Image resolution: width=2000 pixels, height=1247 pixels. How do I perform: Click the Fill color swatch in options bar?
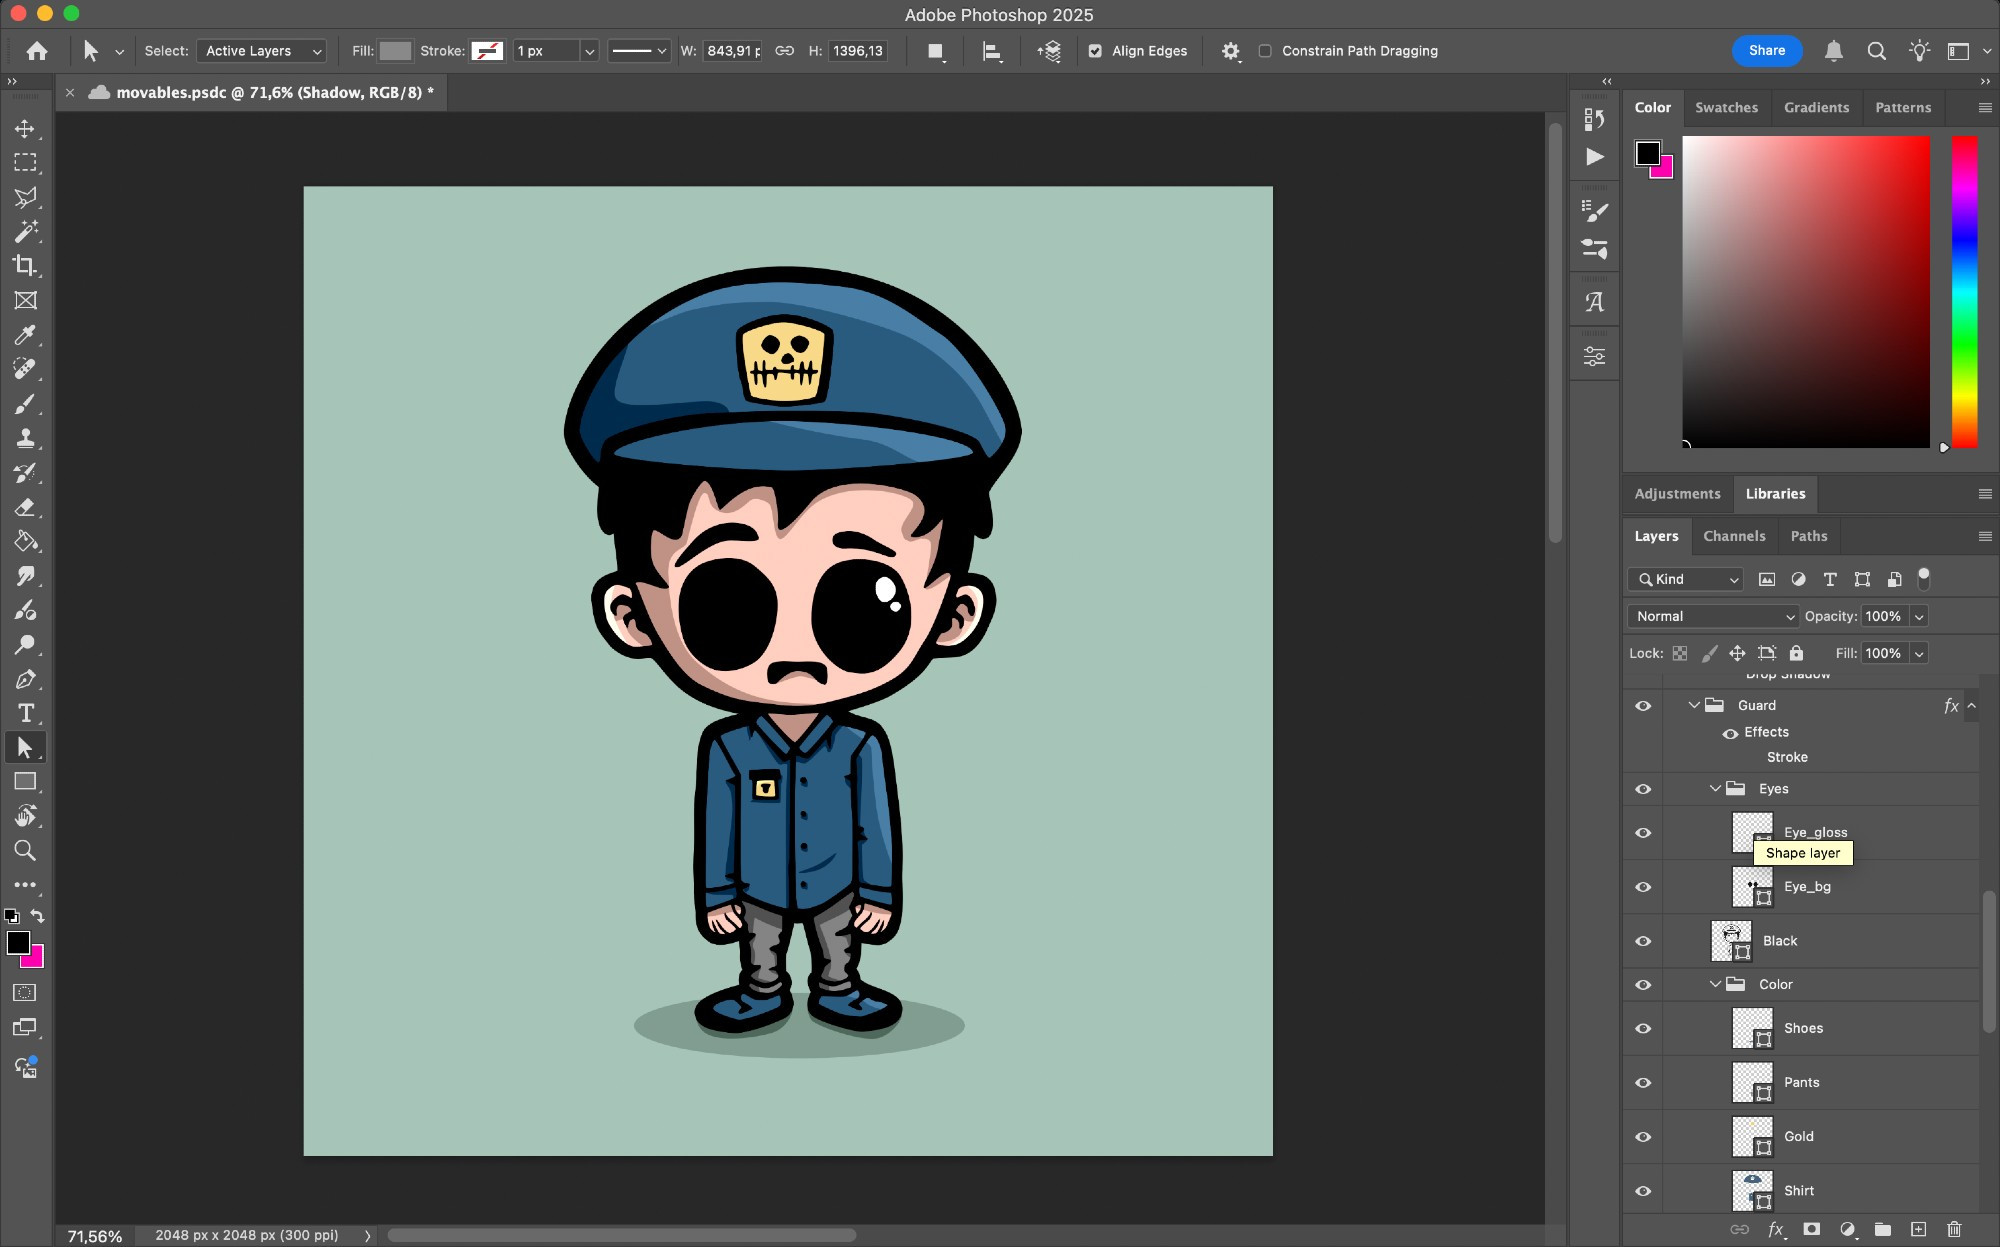pos(395,51)
